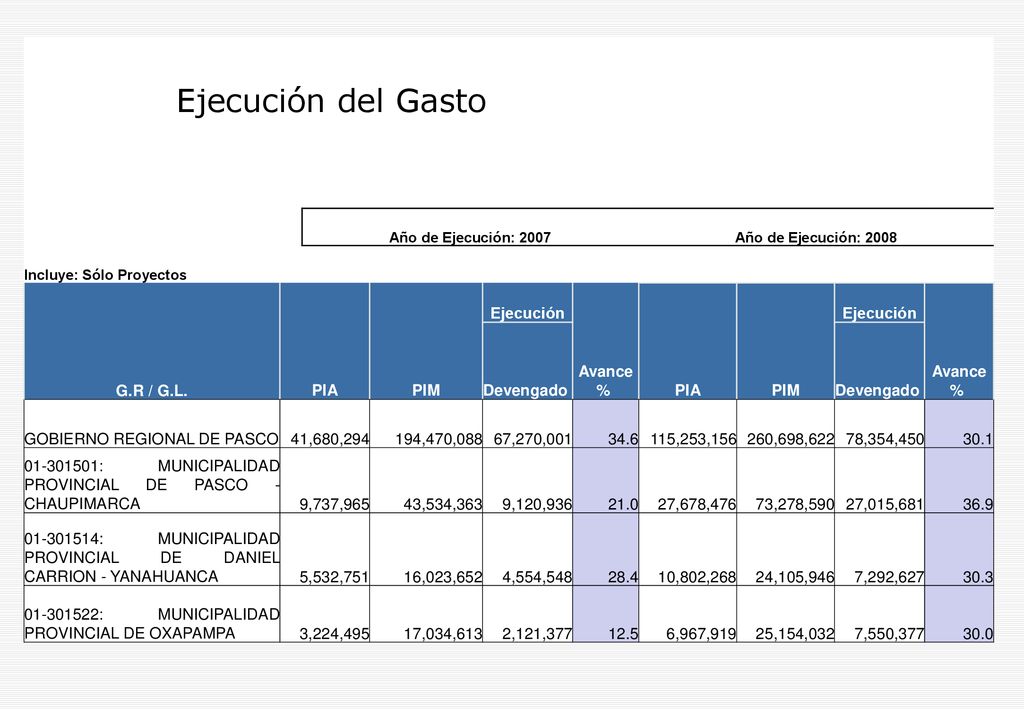The height and width of the screenshot is (709, 1024).
Task: Select cell value 24,105,946
Action: (x=795, y=577)
